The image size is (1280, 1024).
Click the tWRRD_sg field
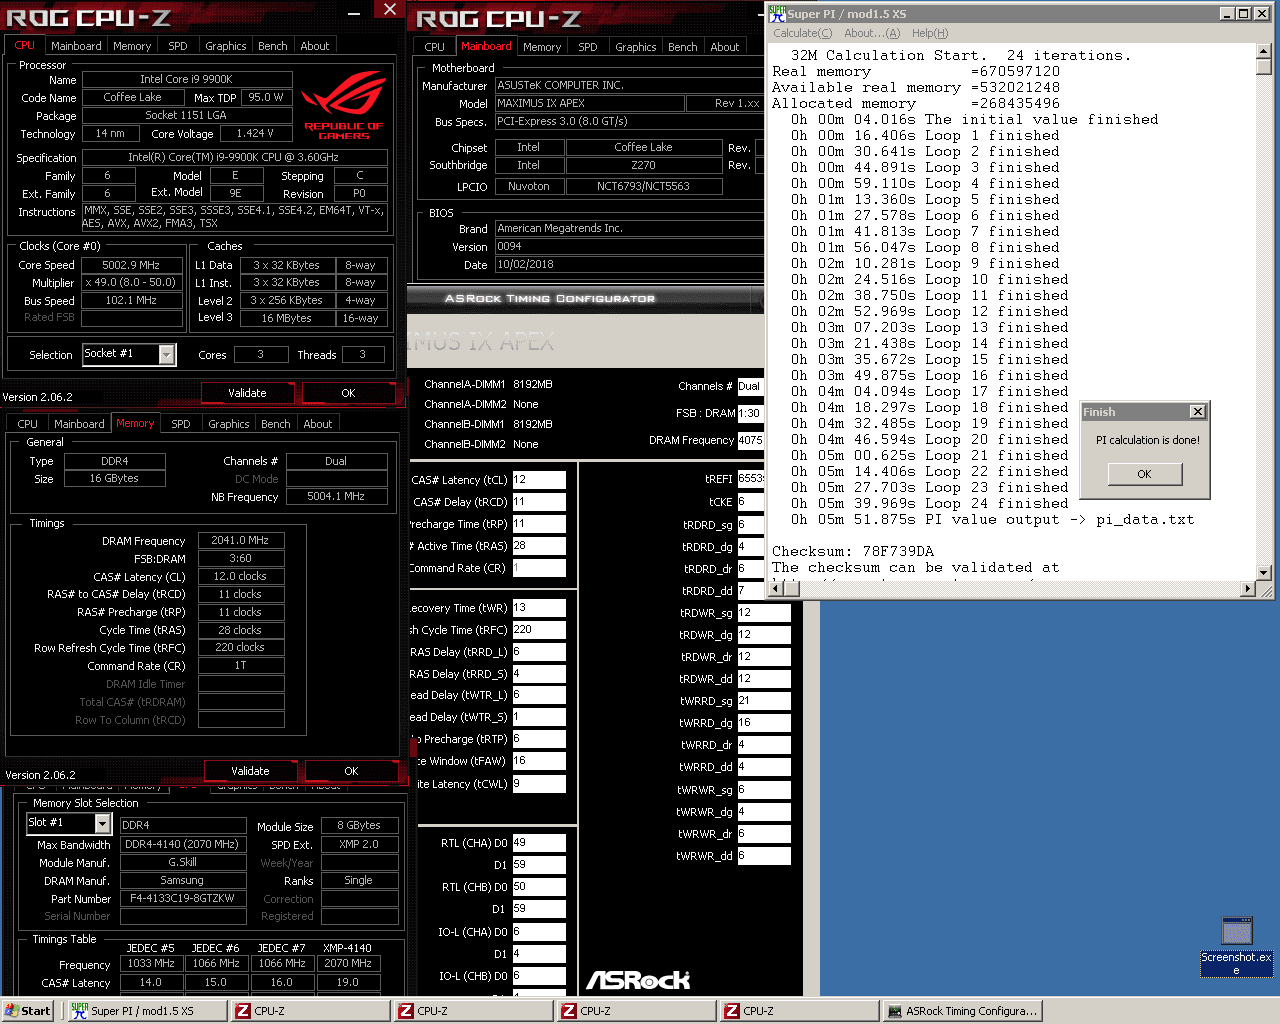764,701
